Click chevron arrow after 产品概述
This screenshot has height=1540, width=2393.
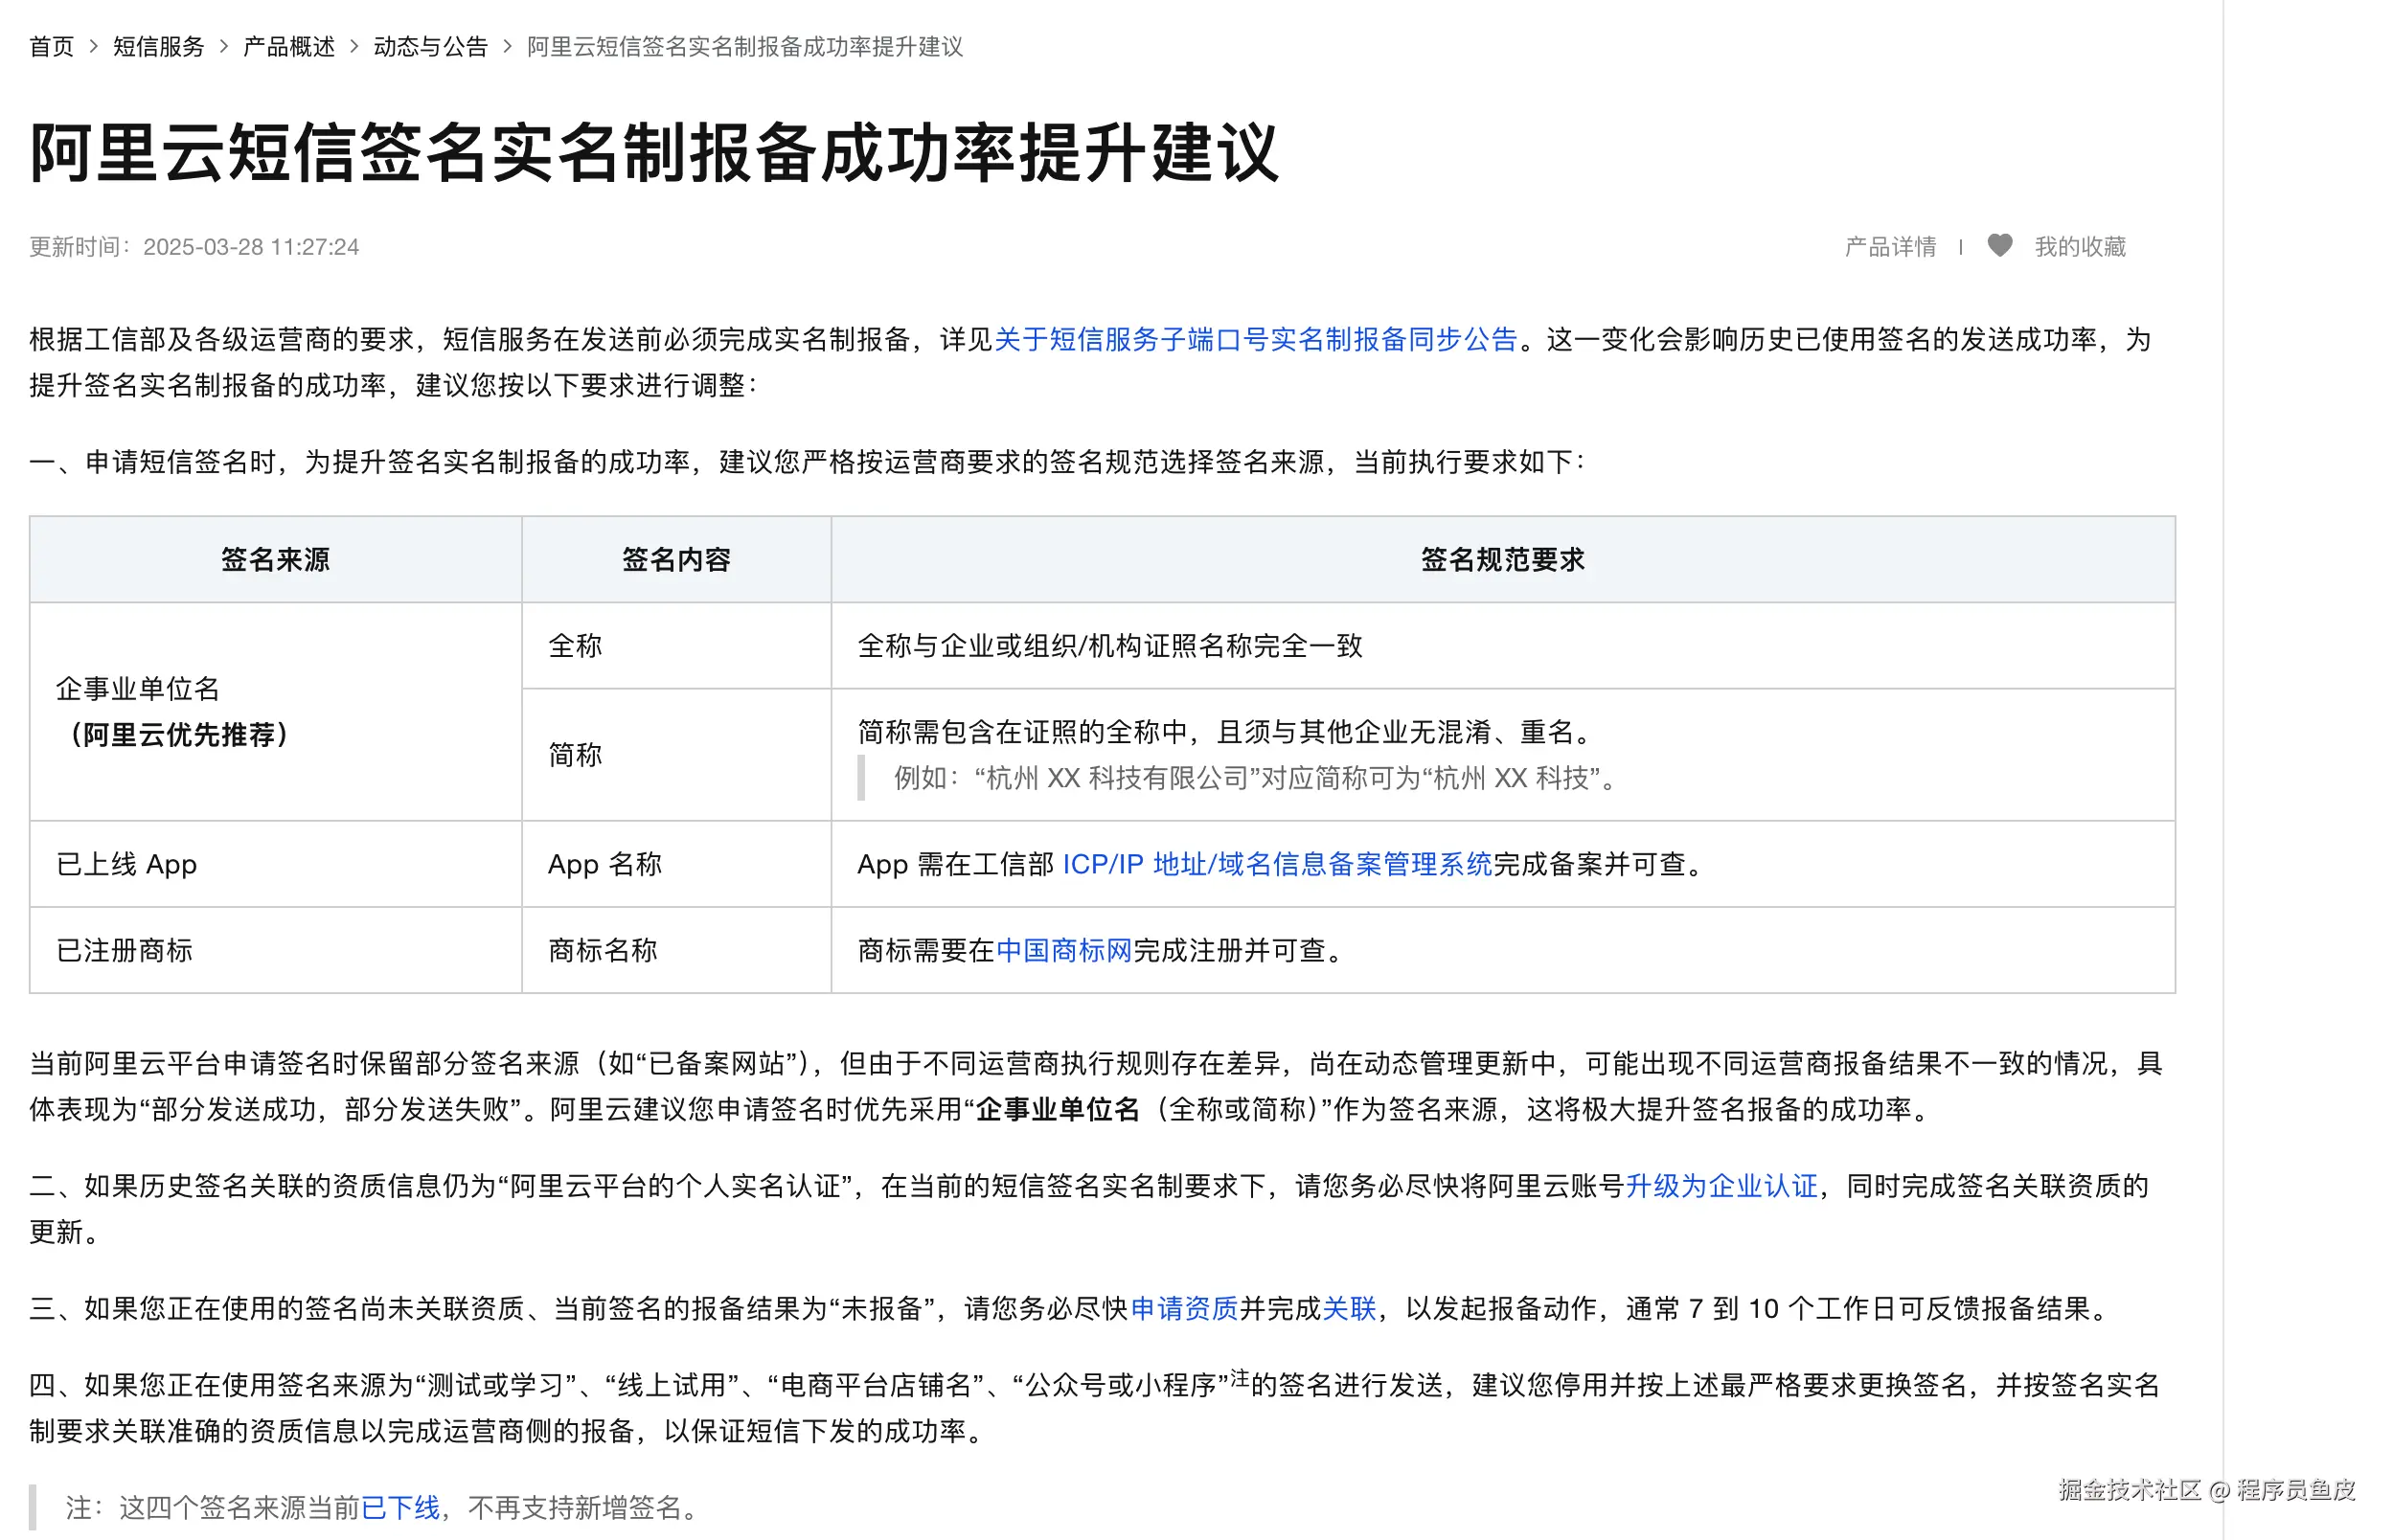(354, 47)
